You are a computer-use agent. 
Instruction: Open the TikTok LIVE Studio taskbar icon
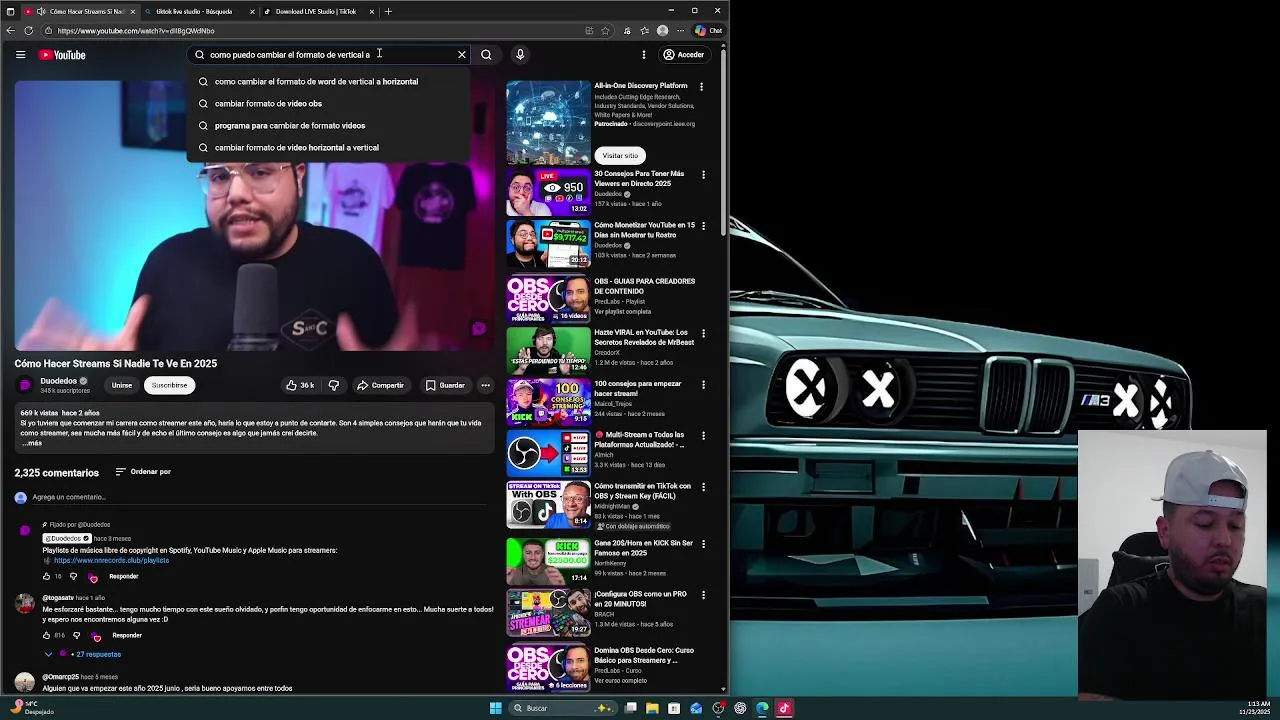pyautogui.click(x=784, y=708)
